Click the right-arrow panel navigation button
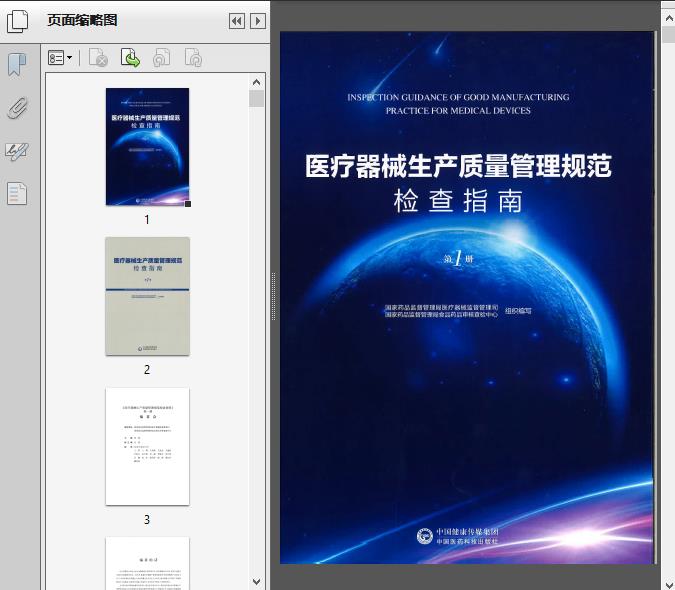 tap(257, 21)
